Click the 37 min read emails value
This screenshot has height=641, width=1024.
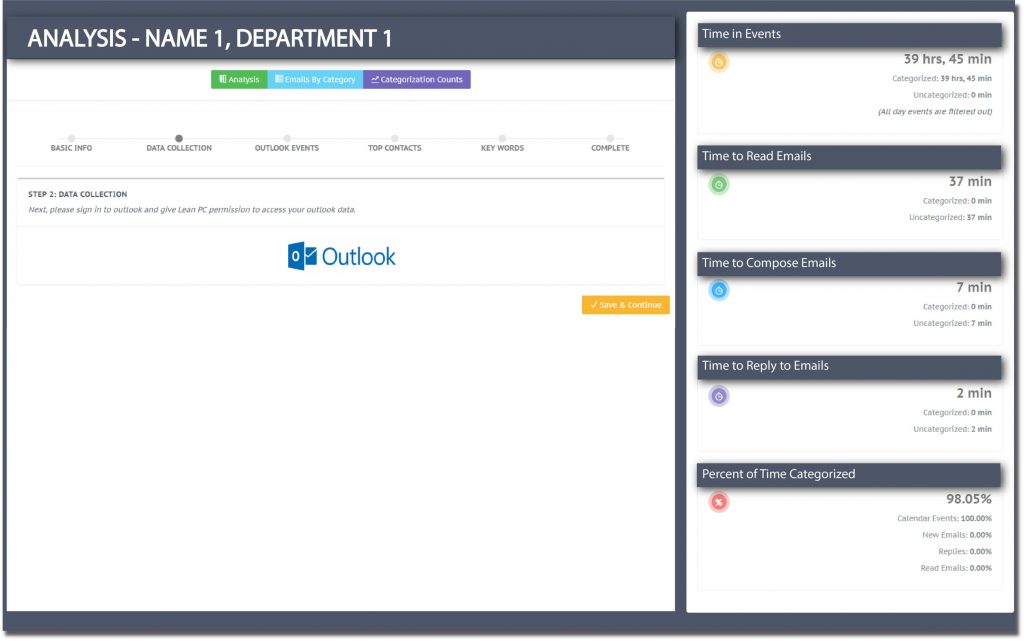point(970,181)
